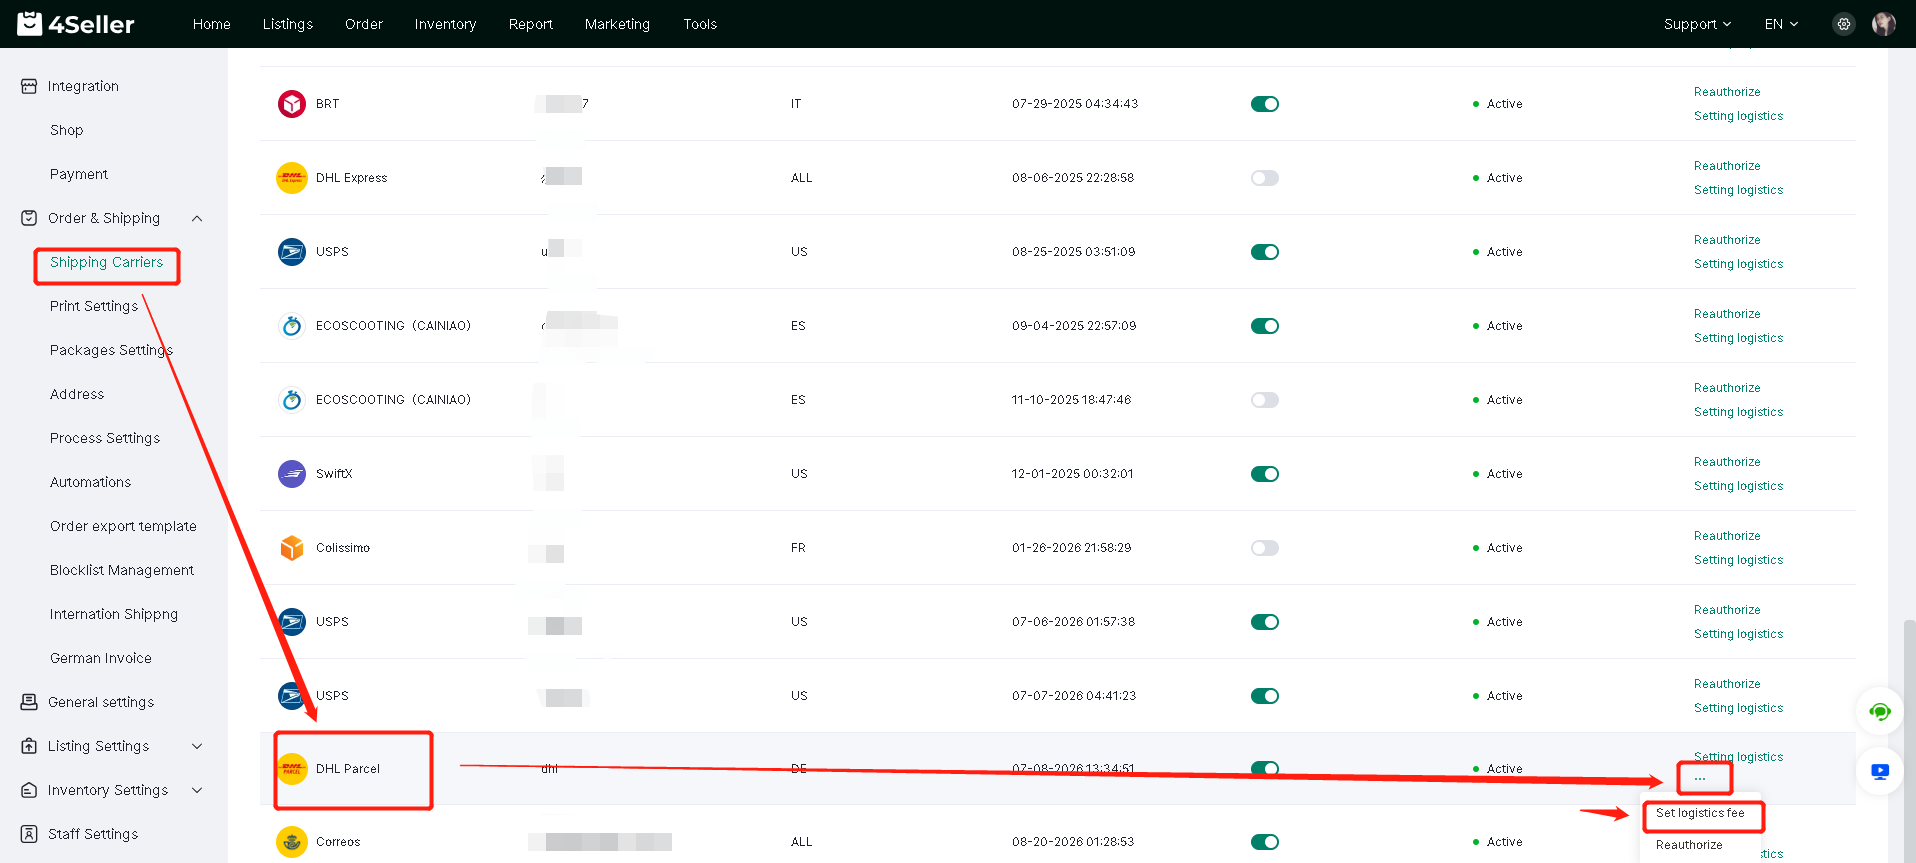1916x863 pixels.
Task: Open the Tools menu
Action: [x=700, y=24]
